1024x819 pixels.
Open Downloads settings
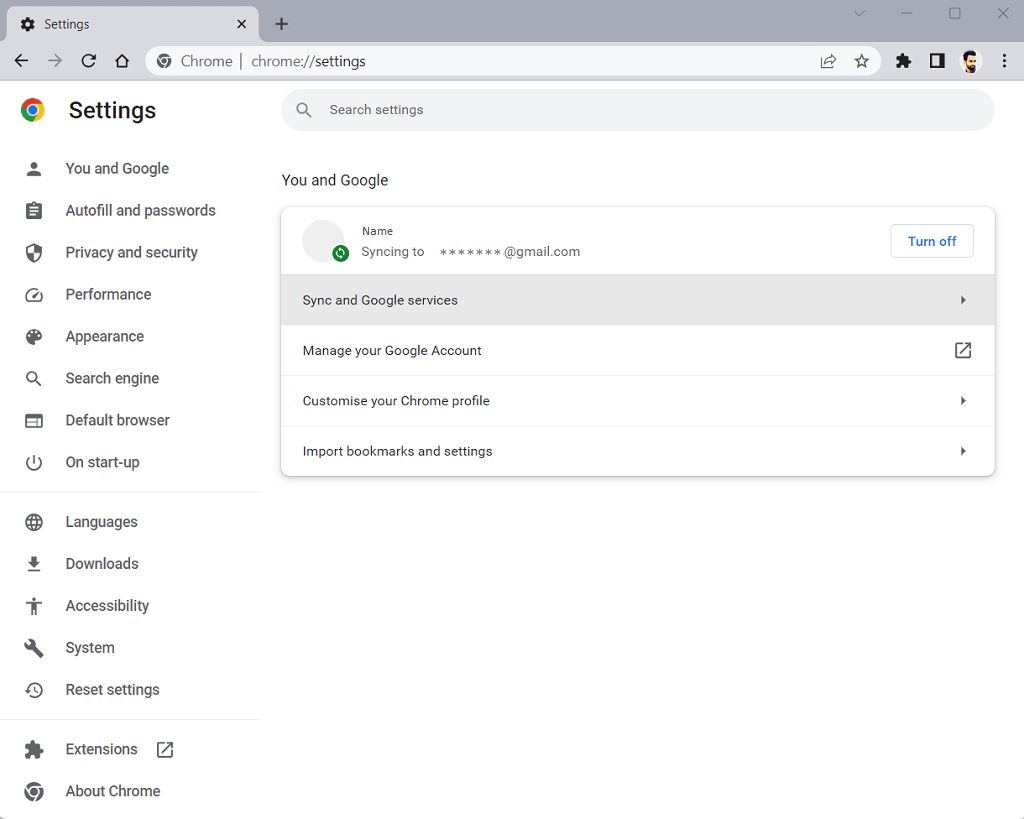point(102,564)
